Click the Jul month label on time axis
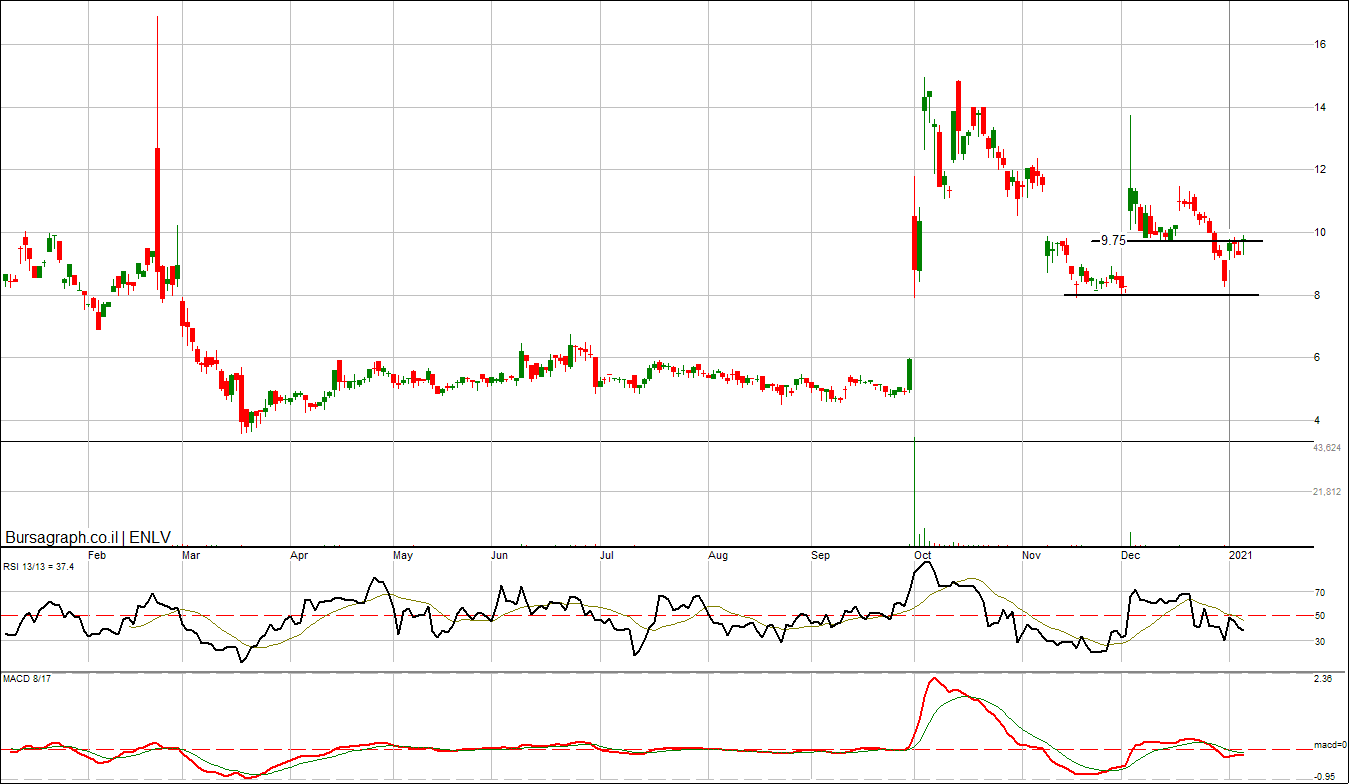Image resolution: width=1349 pixels, height=784 pixels. click(x=605, y=553)
